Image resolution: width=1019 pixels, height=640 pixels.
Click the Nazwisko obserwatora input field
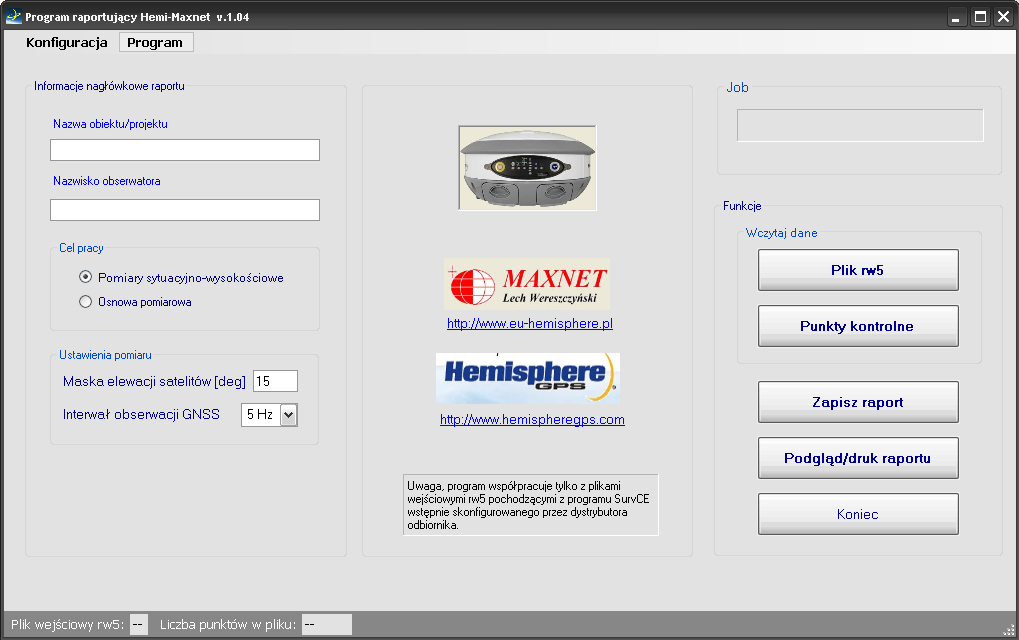[185, 210]
